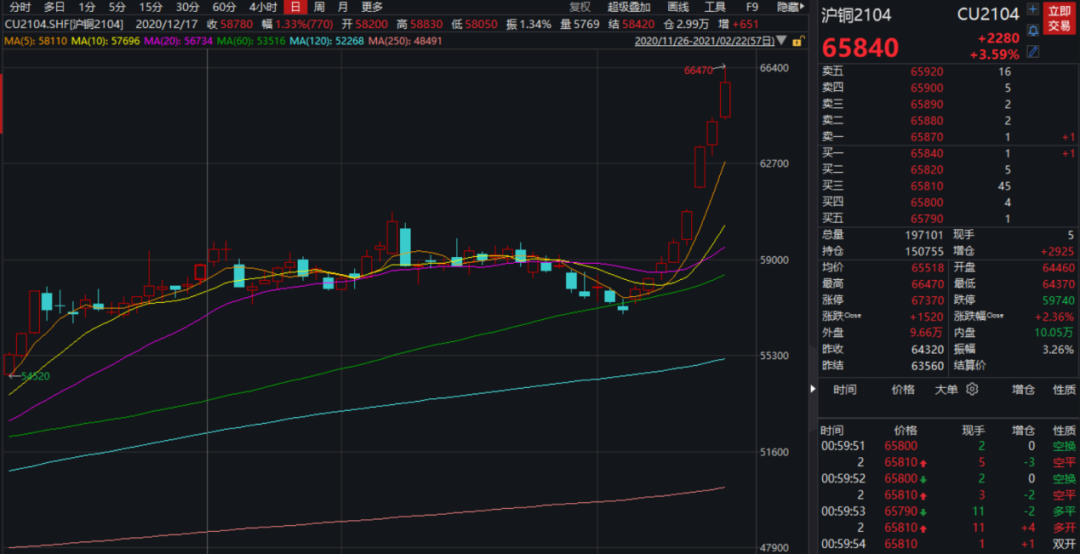Screen dimensions: 1080x554
Task: Click the F9 button in the toolbar
Action: point(752,7)
